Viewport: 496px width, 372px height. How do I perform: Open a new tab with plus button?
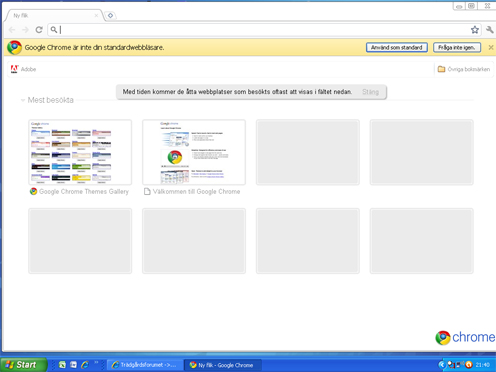pyautogui.click(x=110, y=15)
